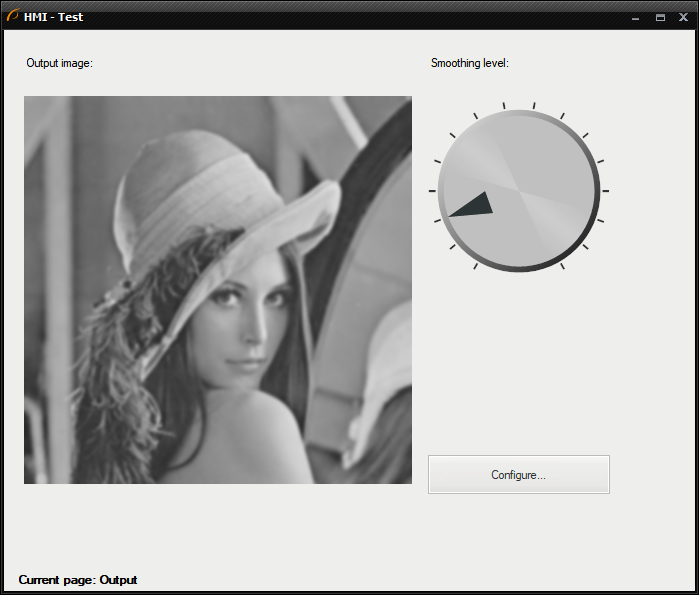Click the 'Output image:' label

pyautogui.click(x=59, y=63)
